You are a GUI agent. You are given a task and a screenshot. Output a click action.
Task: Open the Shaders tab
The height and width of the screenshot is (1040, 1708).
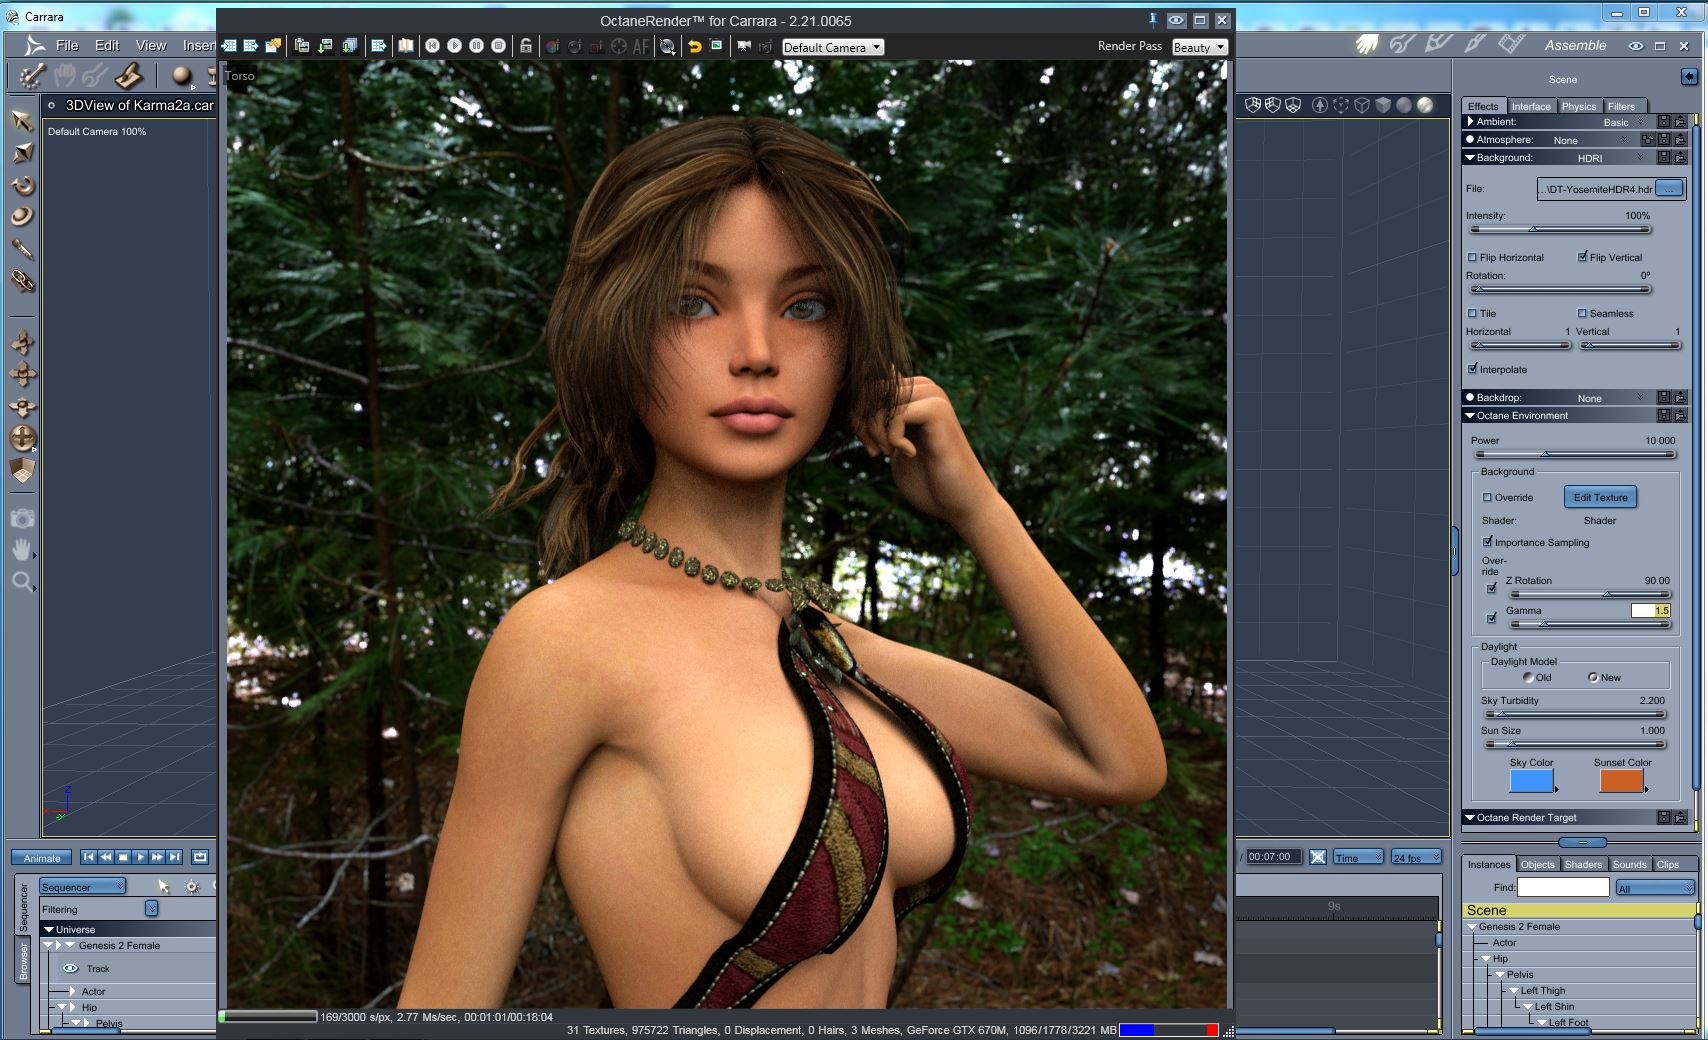[x=1583, y=864]
